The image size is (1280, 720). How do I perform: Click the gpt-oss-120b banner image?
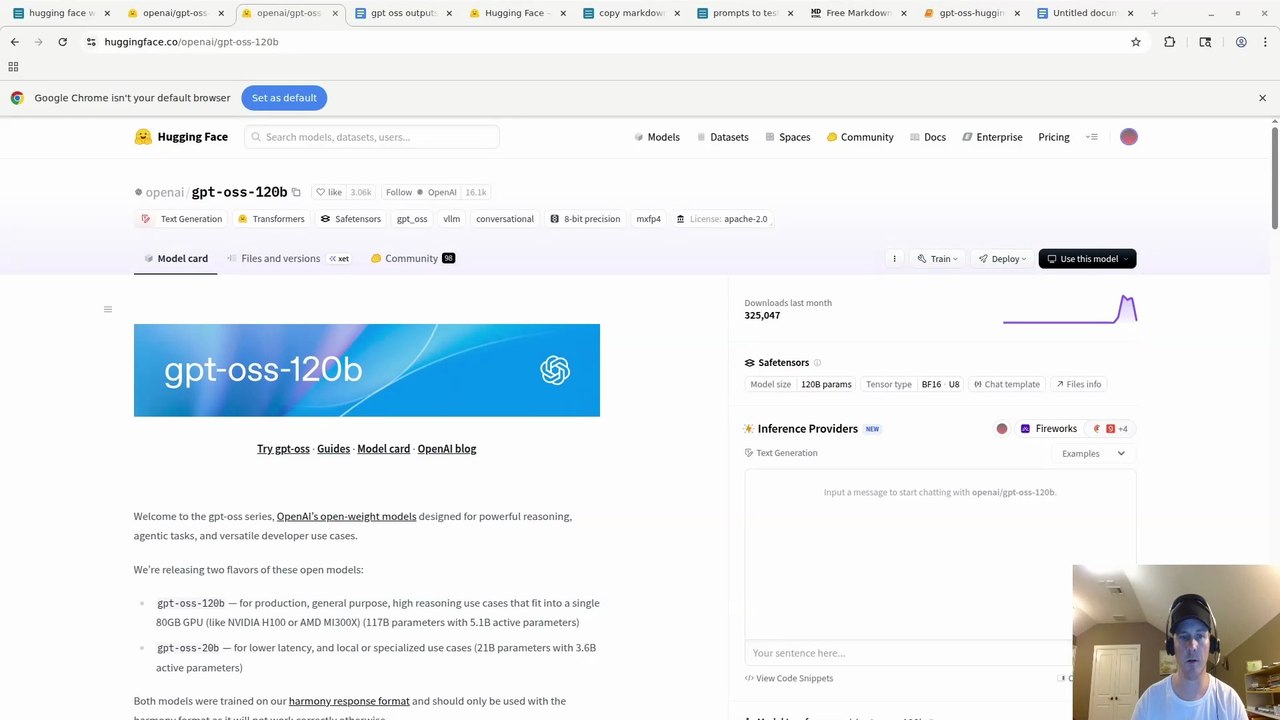(x=367, y=370)
